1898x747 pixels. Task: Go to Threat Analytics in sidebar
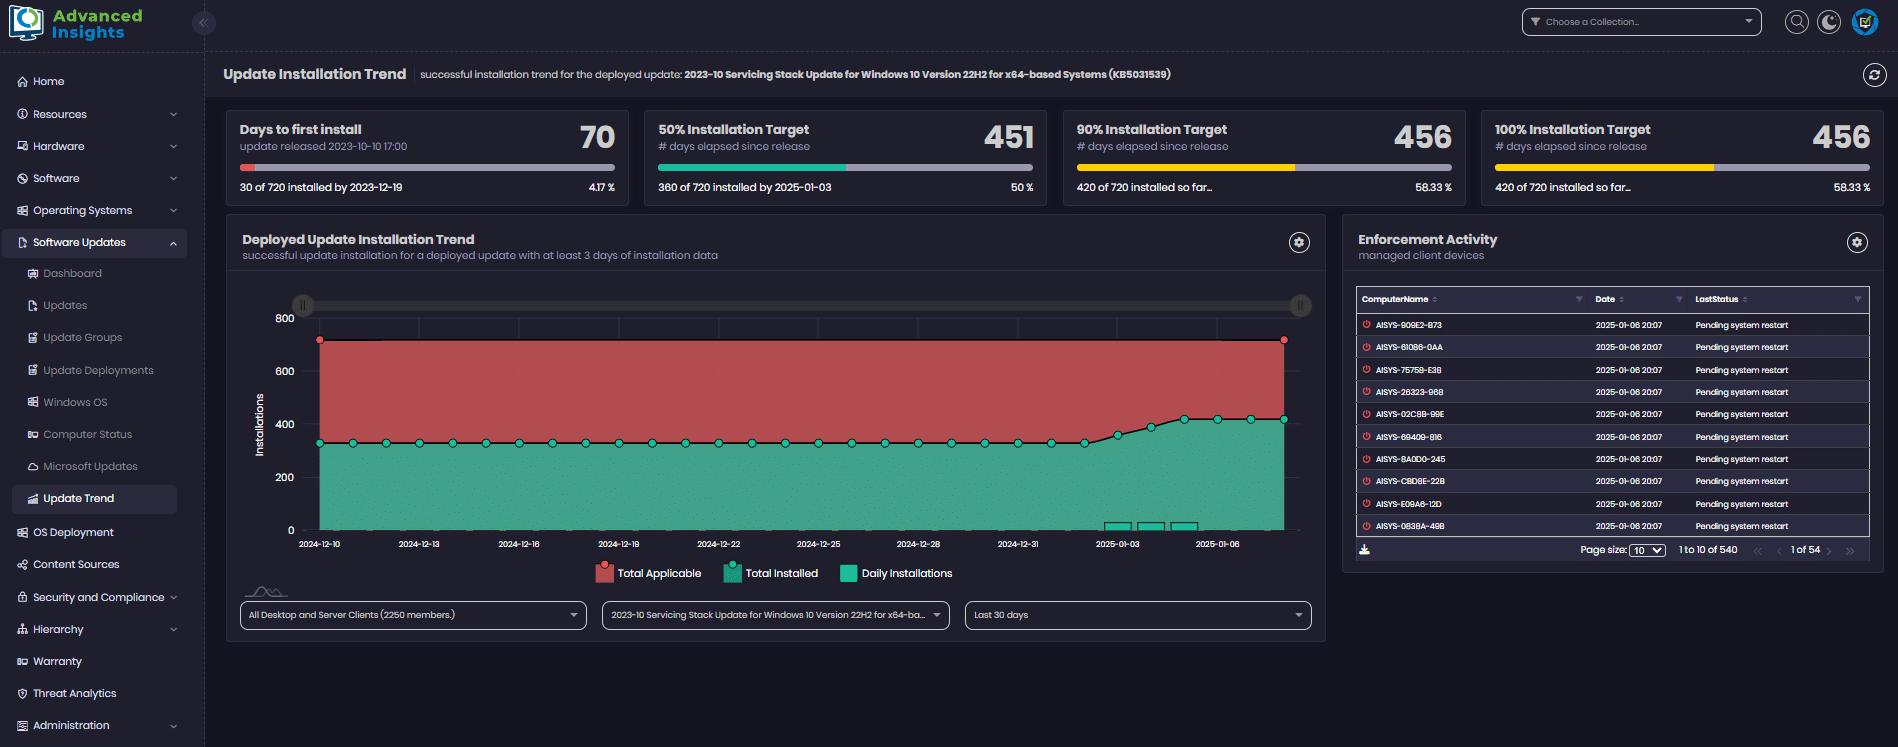point(74,693)
